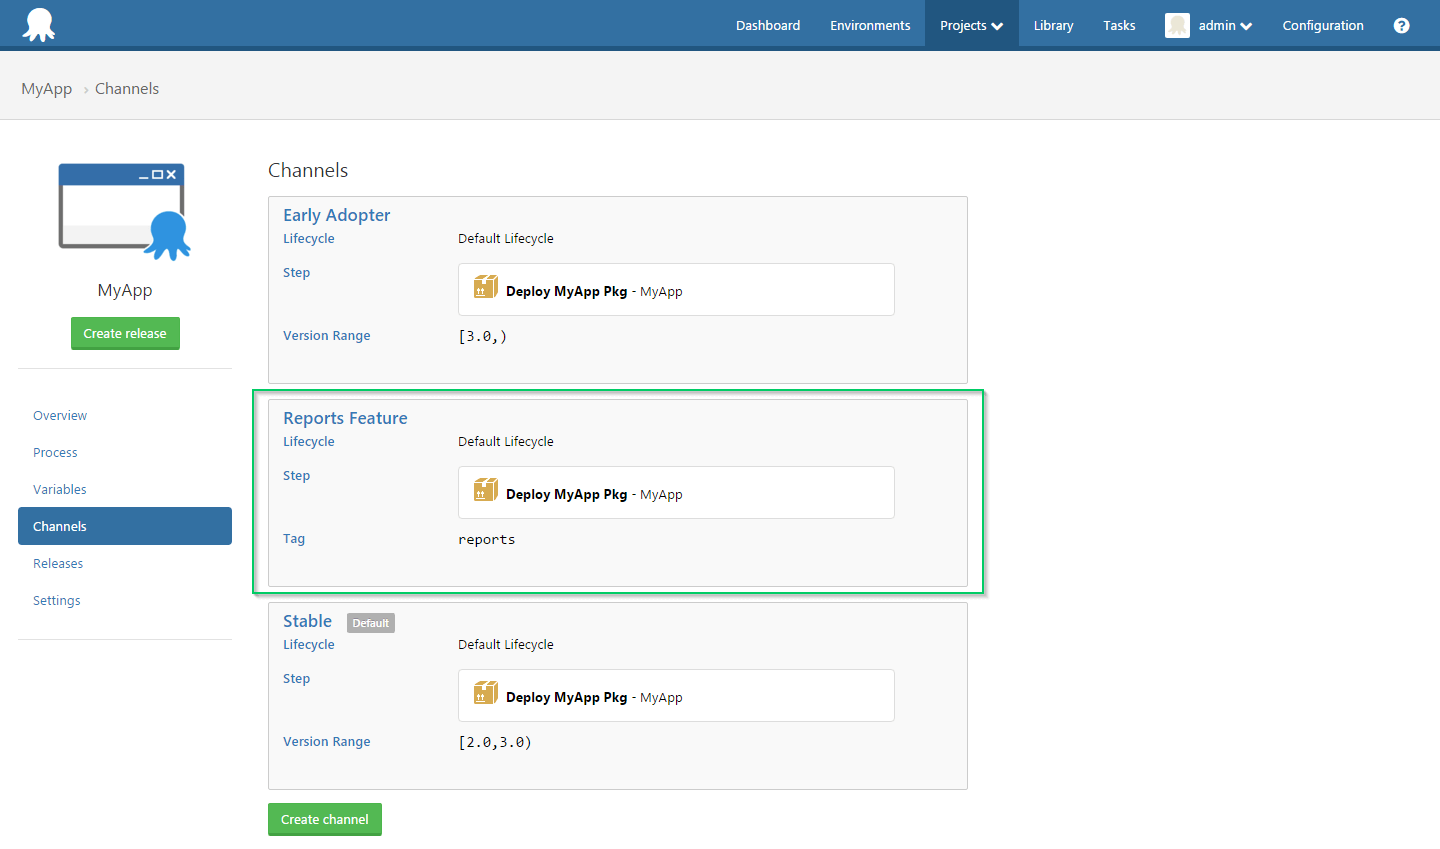
Task: Click the MyApp breadcrumb link
Action: coord(46,89)
